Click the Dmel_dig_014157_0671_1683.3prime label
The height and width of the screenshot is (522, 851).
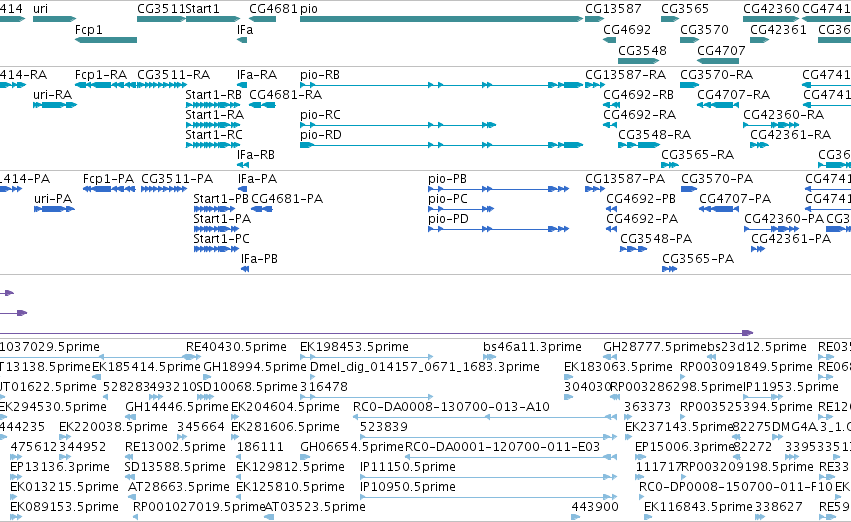point(424,367)
